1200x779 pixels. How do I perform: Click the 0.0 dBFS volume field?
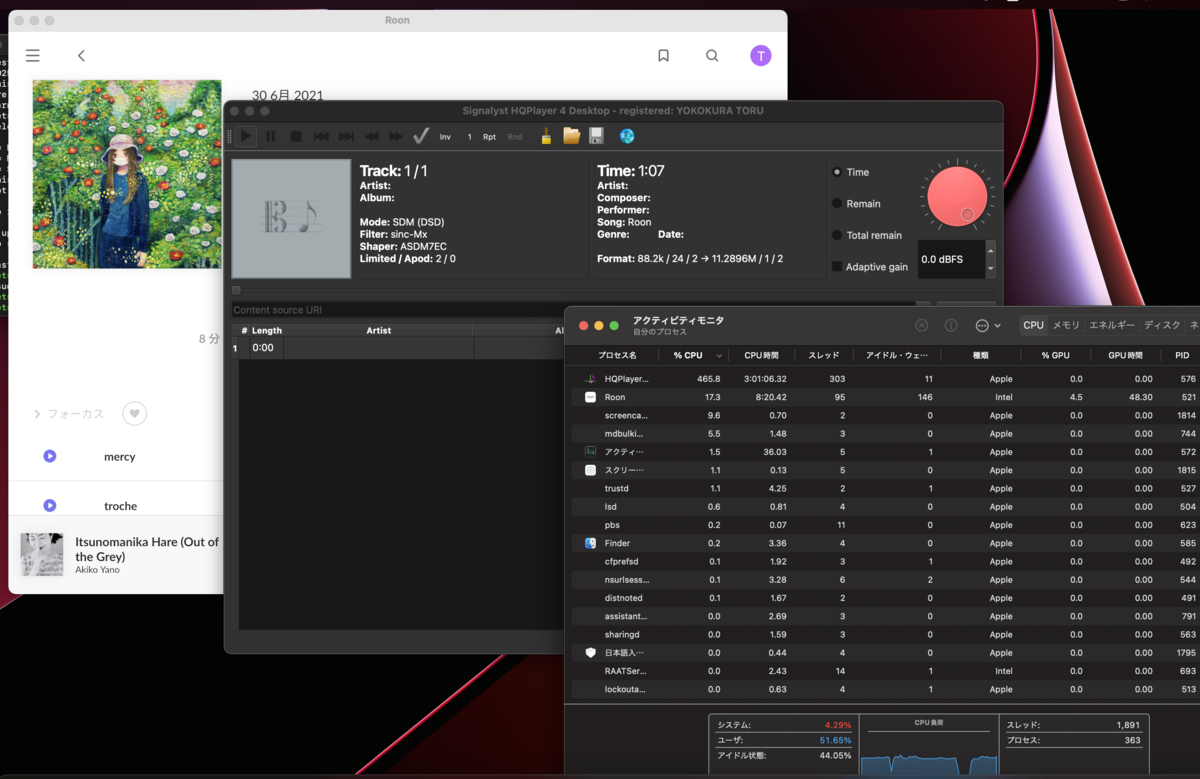pyautogui.click(x=951, y=259)
